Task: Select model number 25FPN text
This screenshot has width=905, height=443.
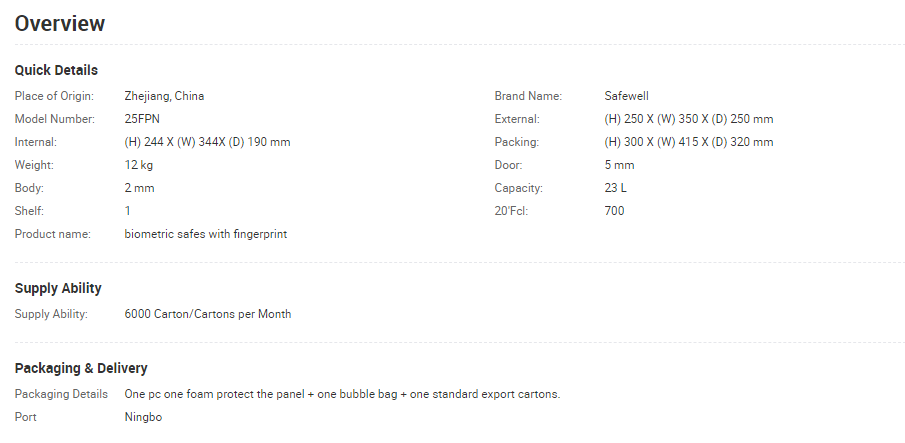Action: click(x=142, y=119)
